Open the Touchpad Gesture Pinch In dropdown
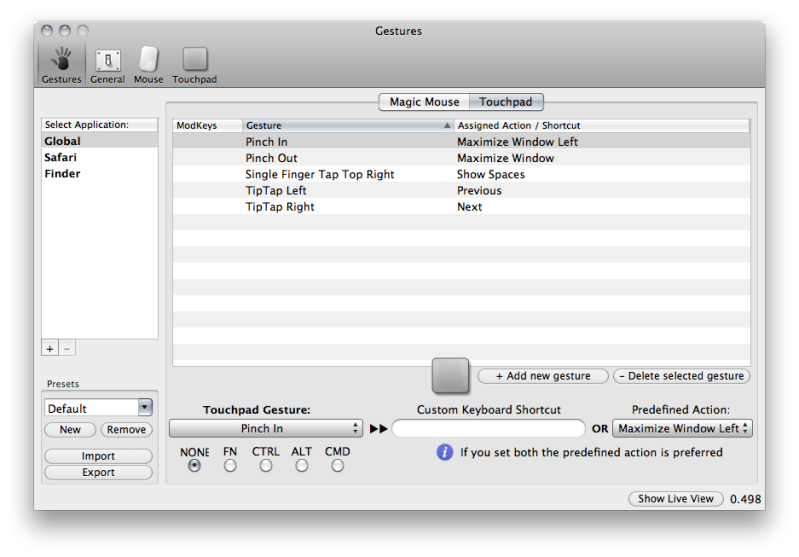This screenshot has height=557, width=799. tap(266, 429)
